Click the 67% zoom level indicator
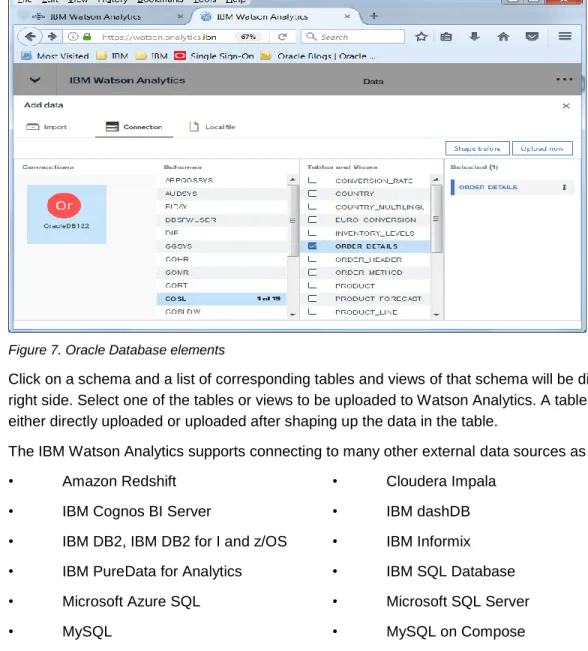 pos(248,37)
